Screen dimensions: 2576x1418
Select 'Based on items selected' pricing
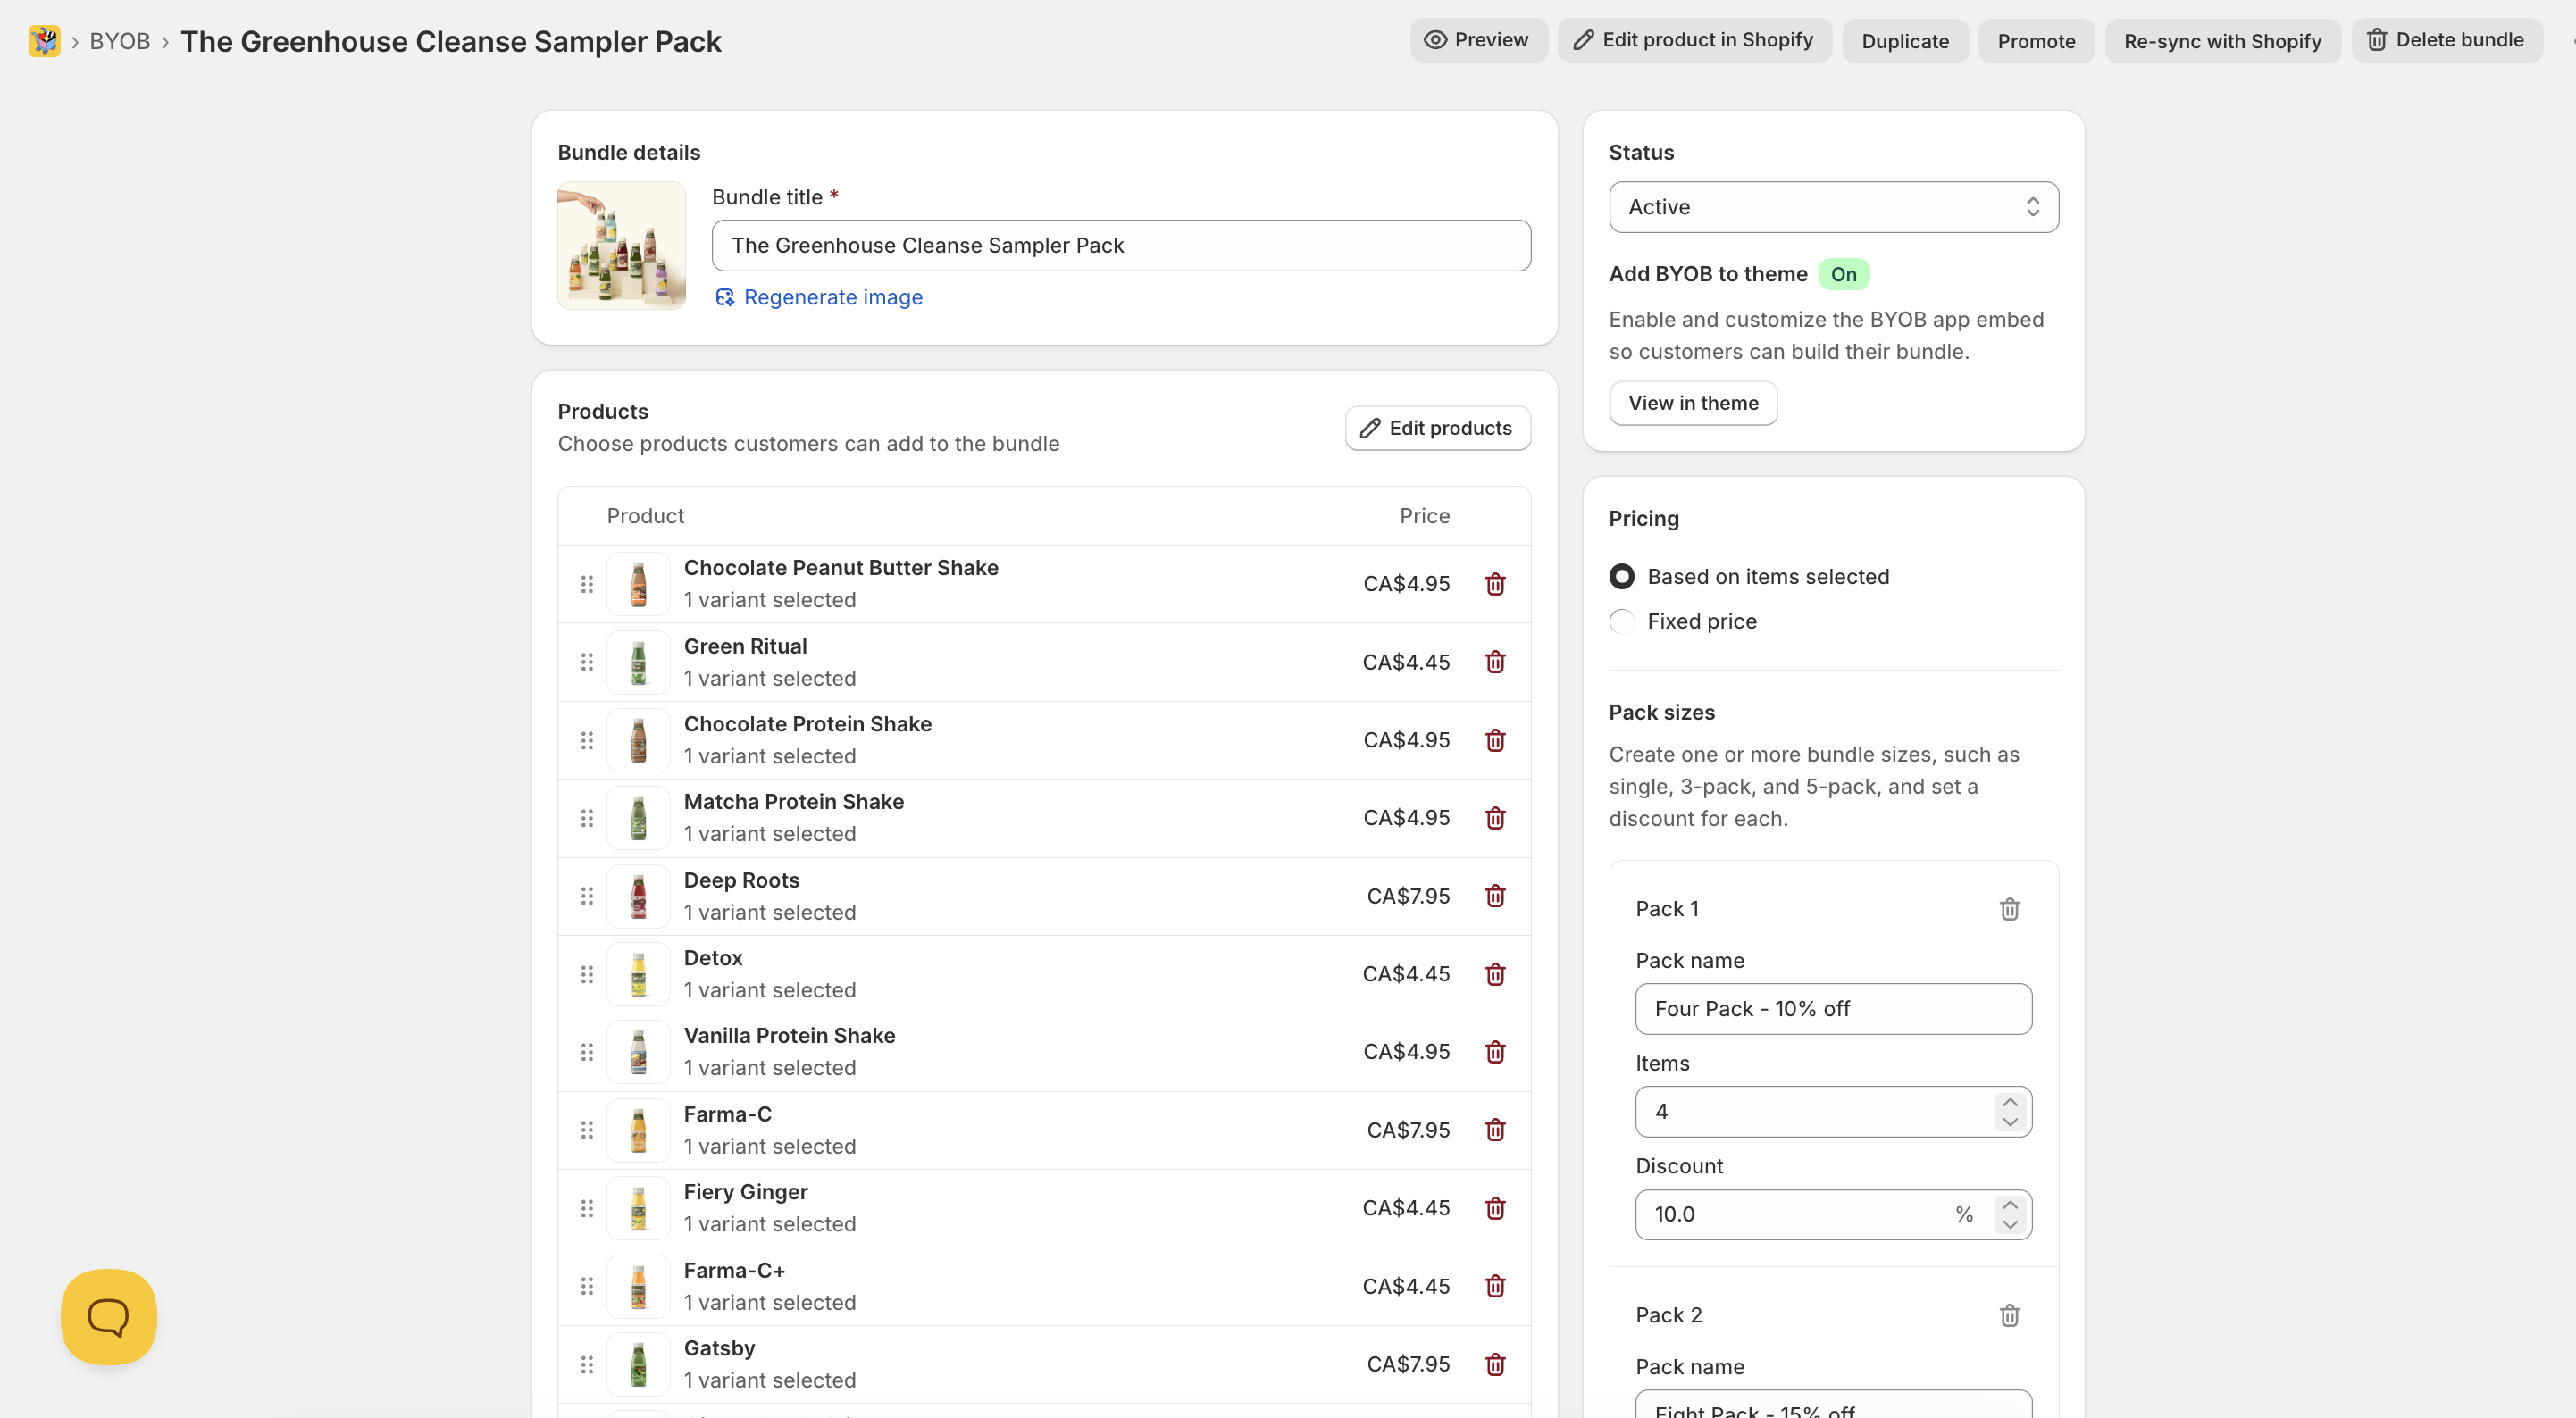[1622, 577]
